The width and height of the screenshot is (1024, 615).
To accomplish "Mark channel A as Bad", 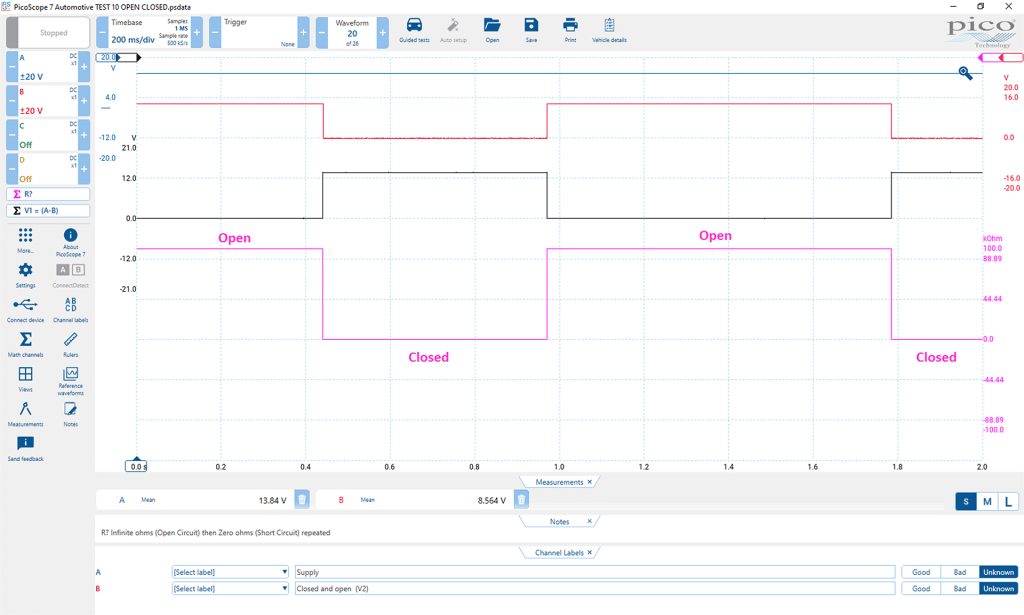I will click(x=959, y=572).
